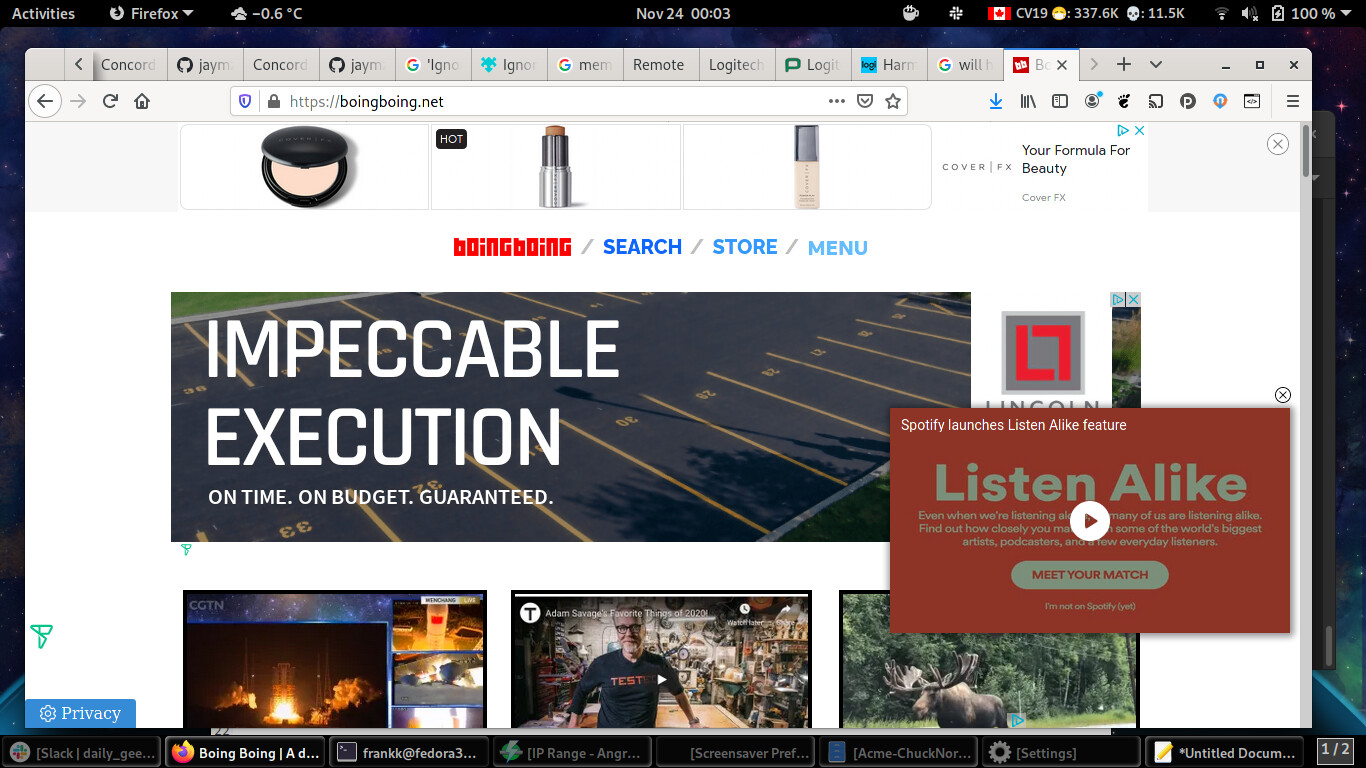Click the code-window extension icon
This screenshot has width=1366, height=768.
(x=1251, y=101)
